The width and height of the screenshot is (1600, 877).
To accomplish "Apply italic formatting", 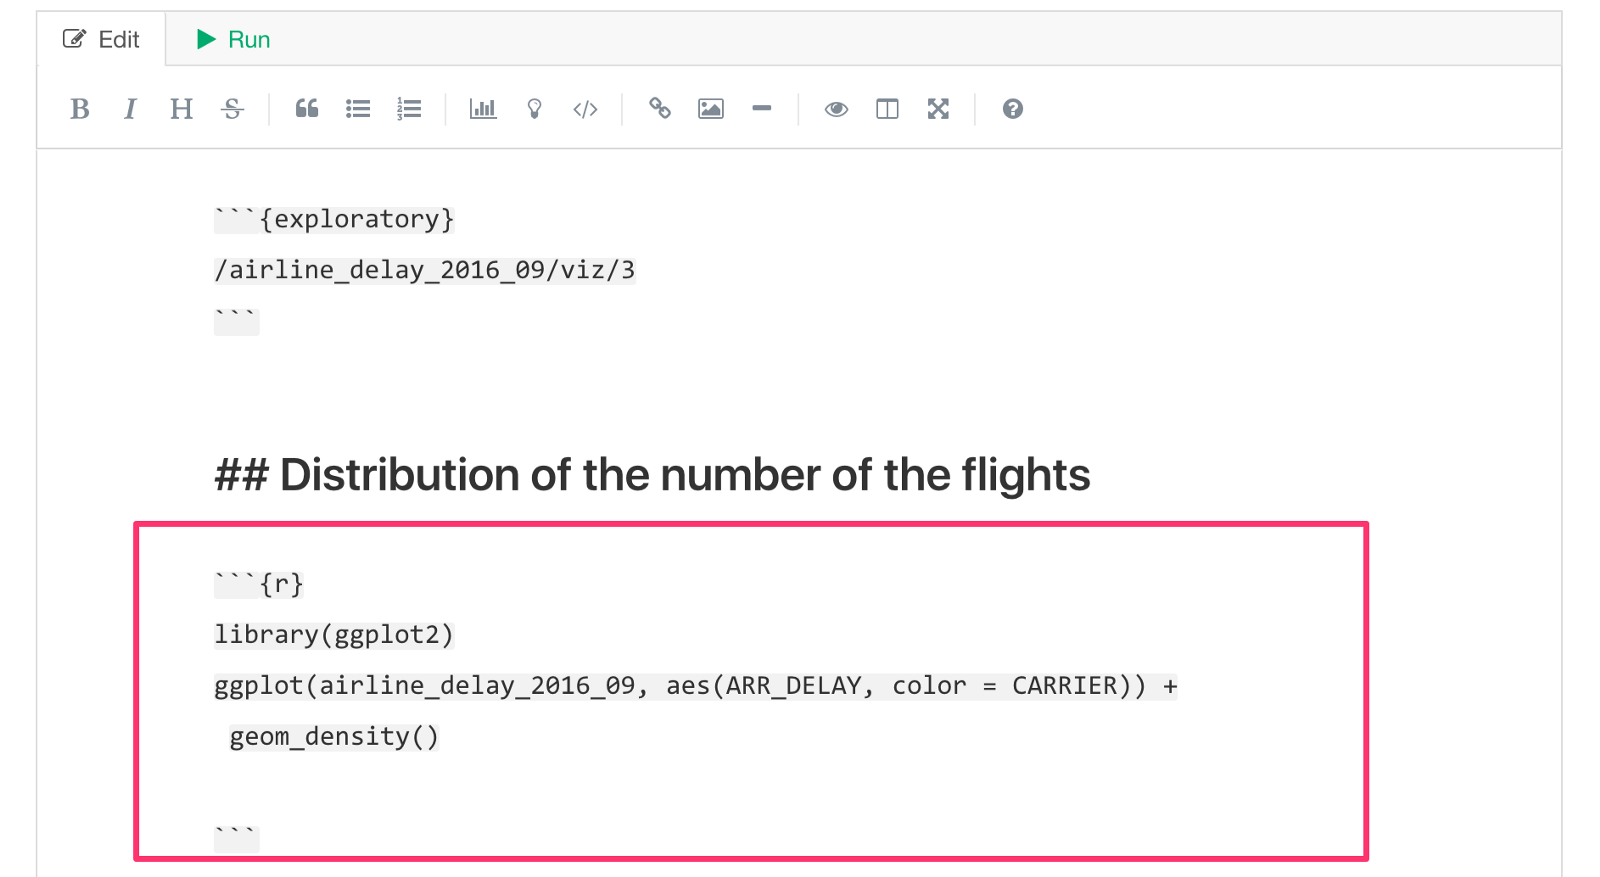I will (130, 109).
